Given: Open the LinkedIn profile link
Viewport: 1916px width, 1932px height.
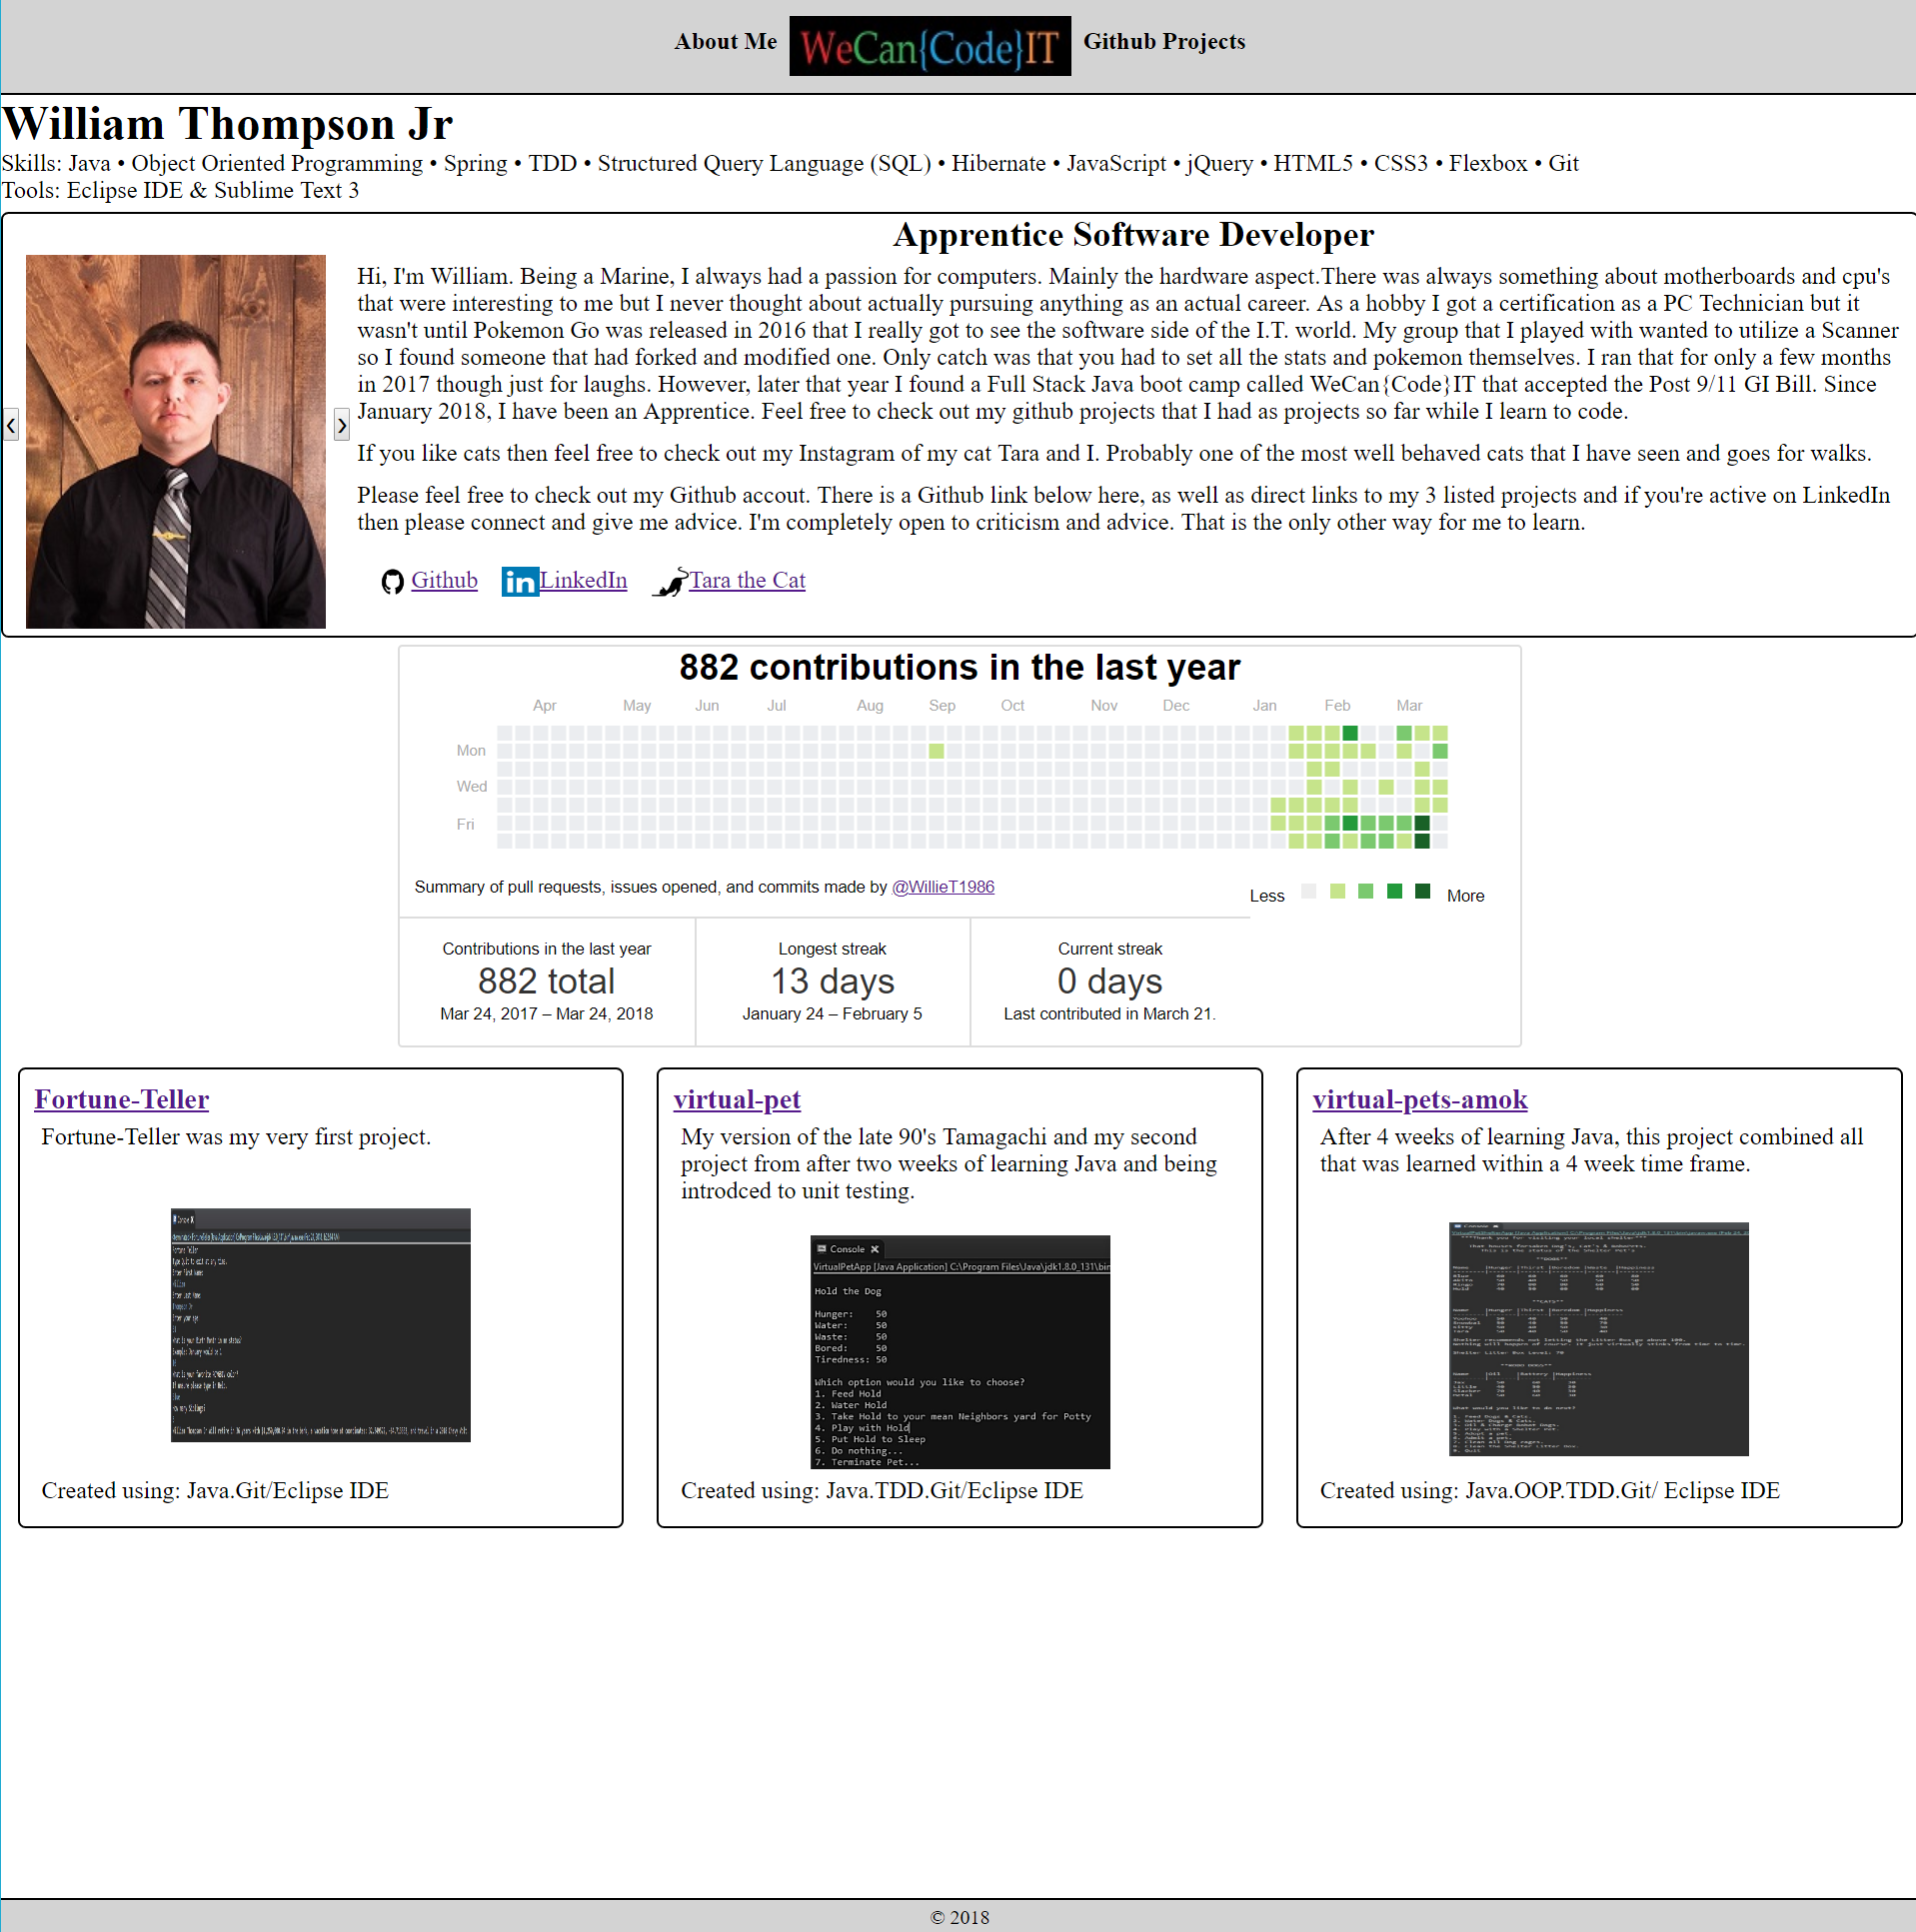Looking at the screenshot, I should (583, 580).
